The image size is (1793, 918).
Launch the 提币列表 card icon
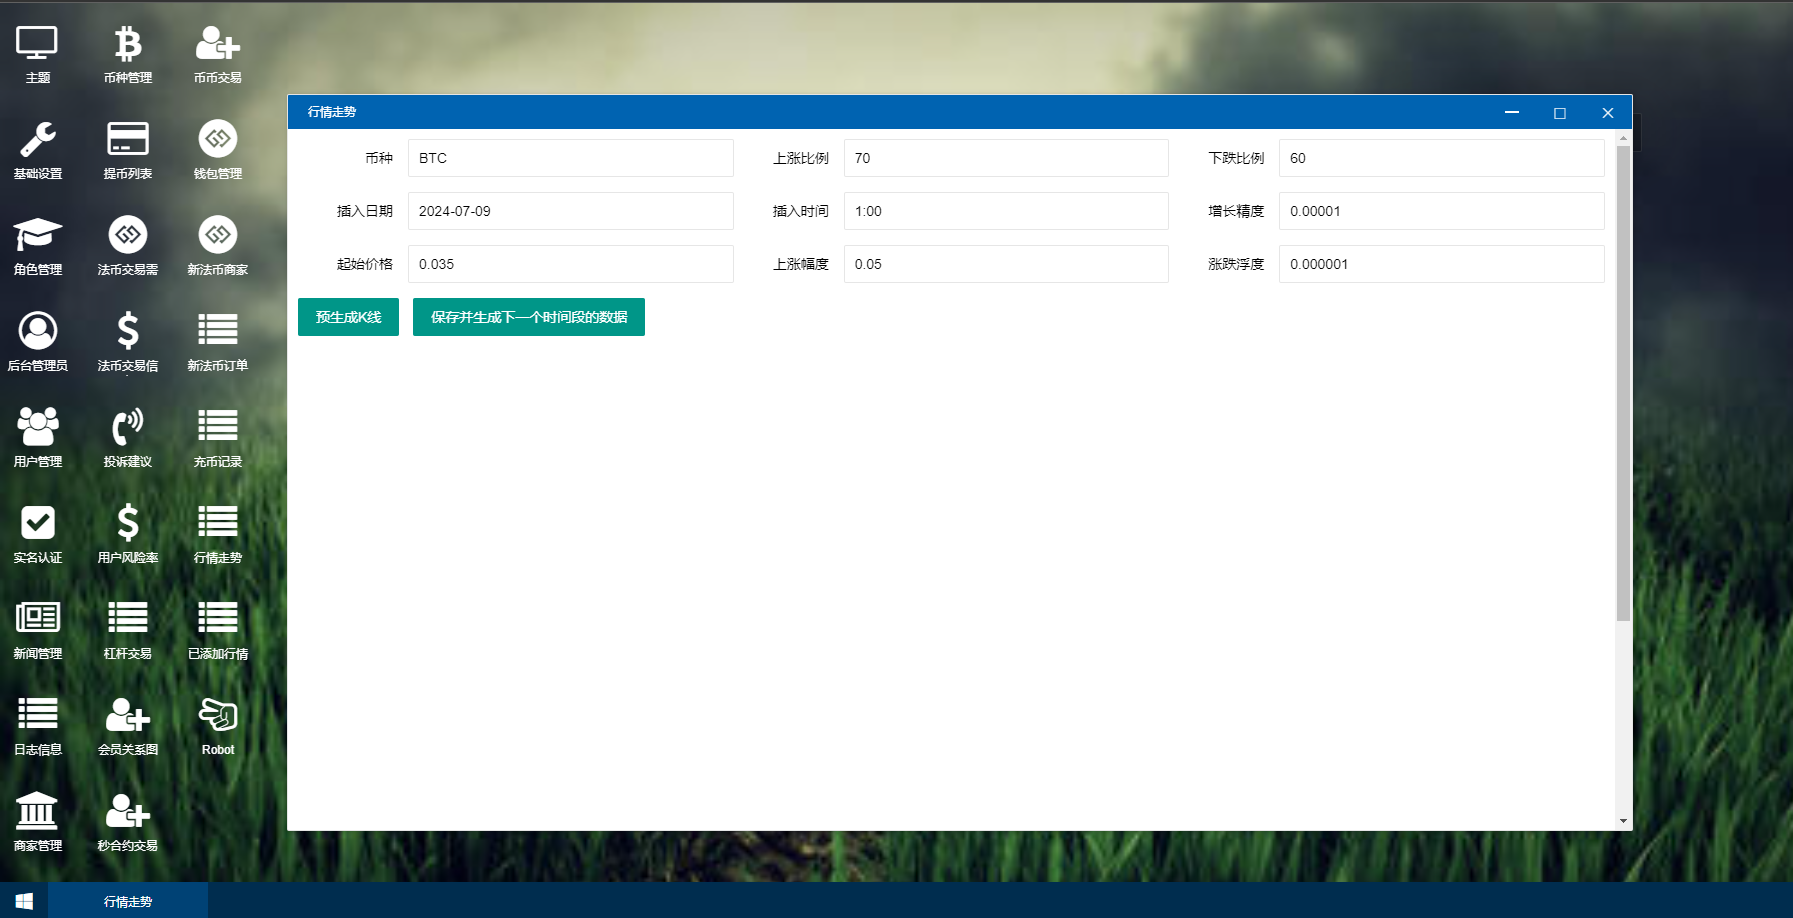[127, 141]
